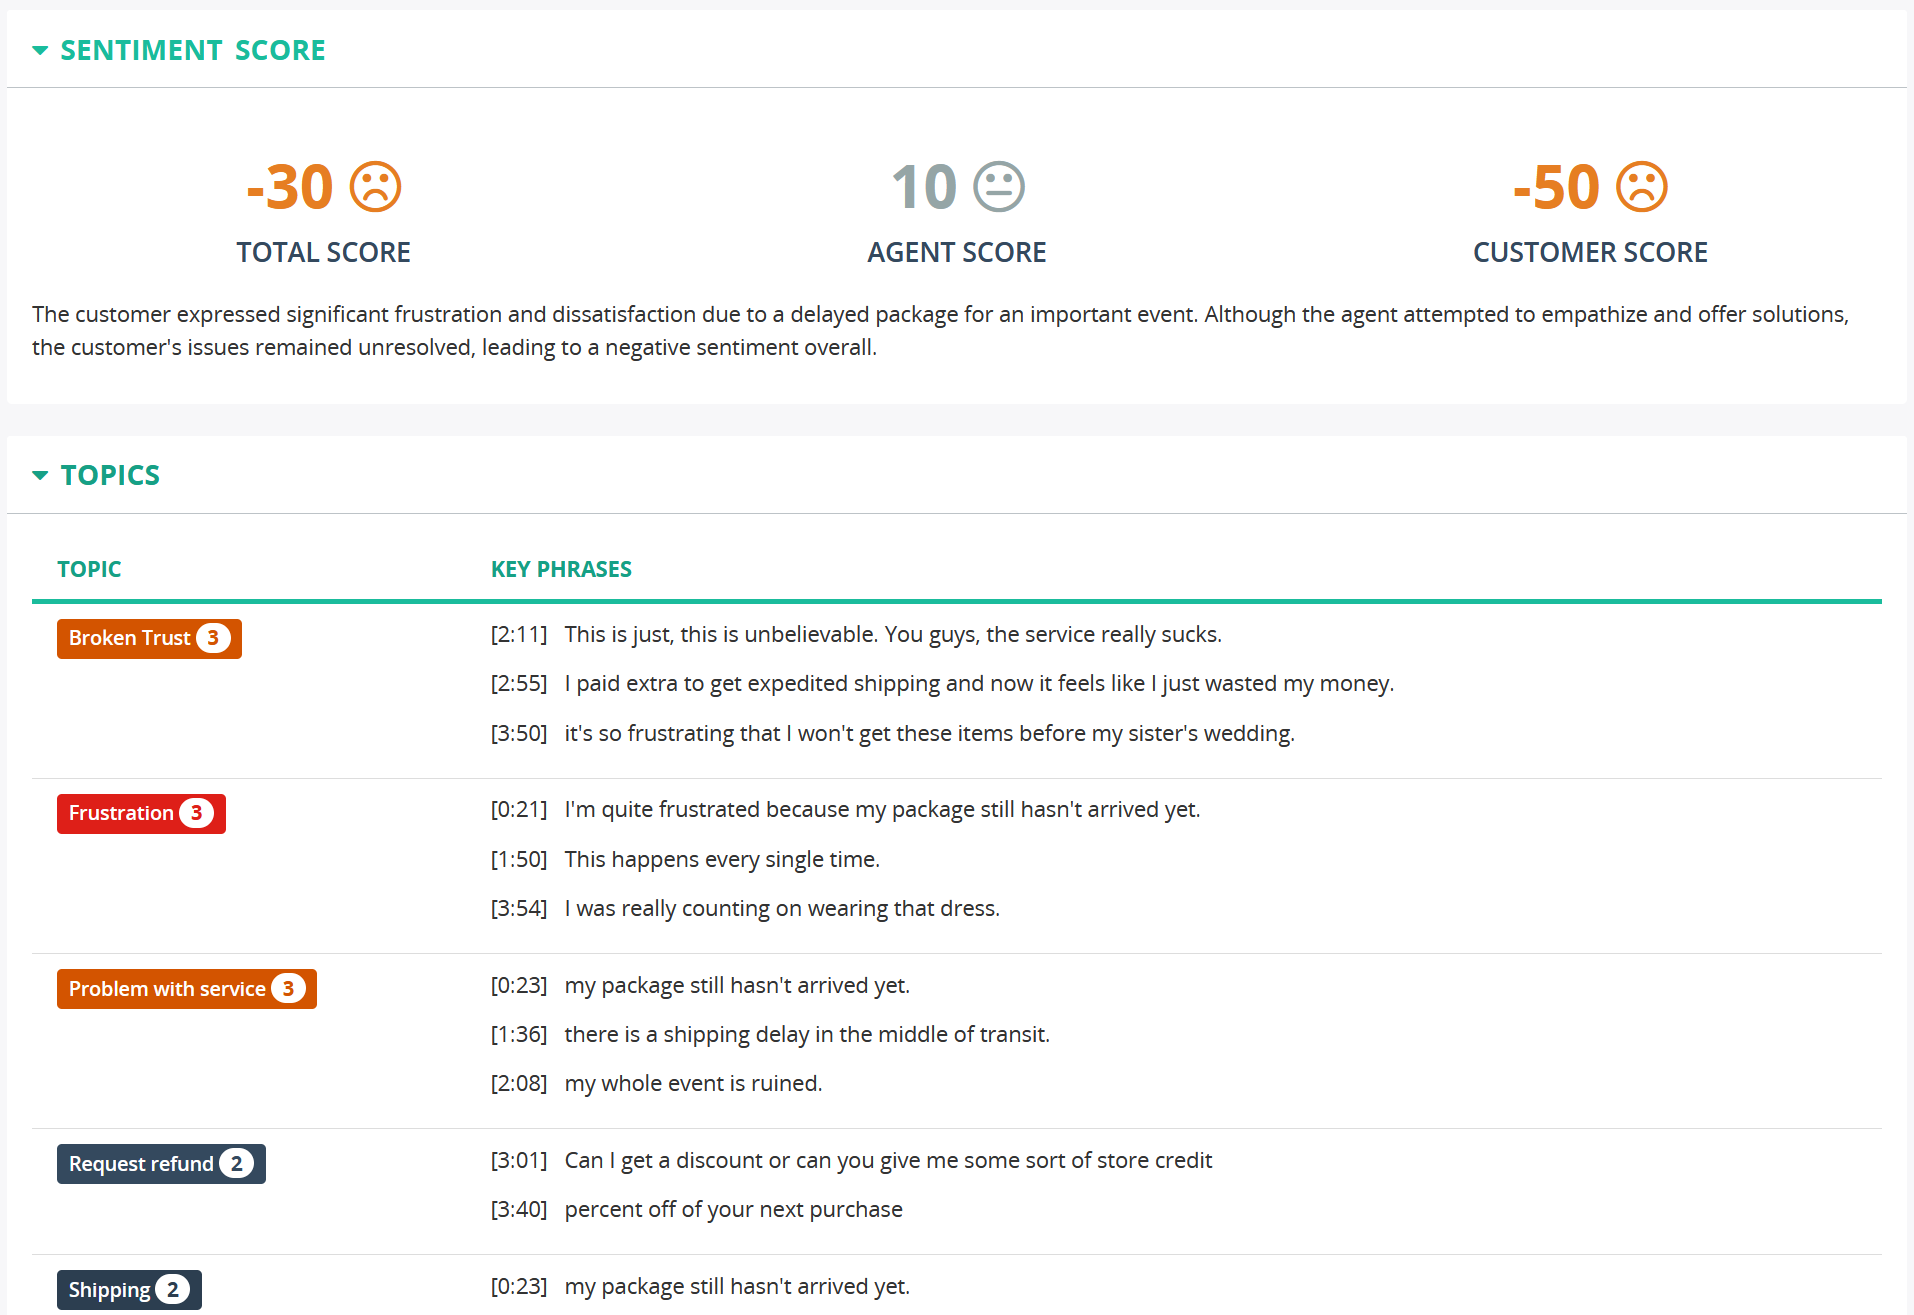Toggle the Frustration topic tag
This screenshot has height=1315, width=1914.
120,813
